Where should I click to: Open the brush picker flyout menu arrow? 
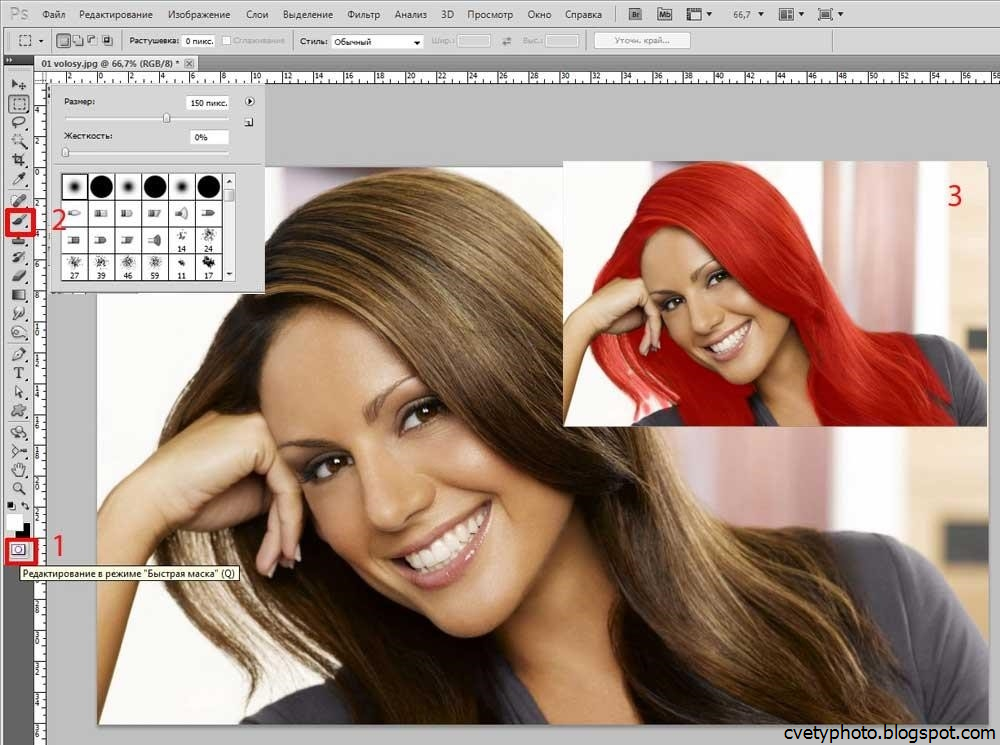pyautogui.click(x=249, y=101)
